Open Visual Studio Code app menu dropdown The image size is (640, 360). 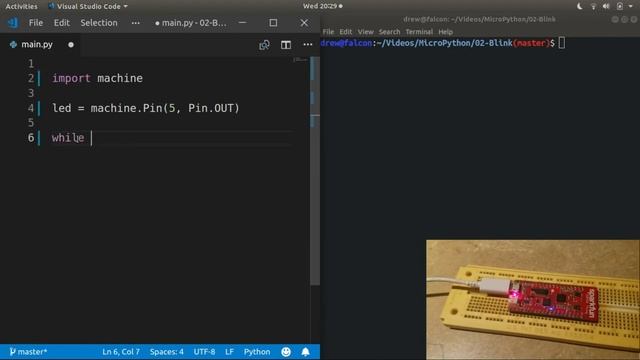[x=88, y=7]
